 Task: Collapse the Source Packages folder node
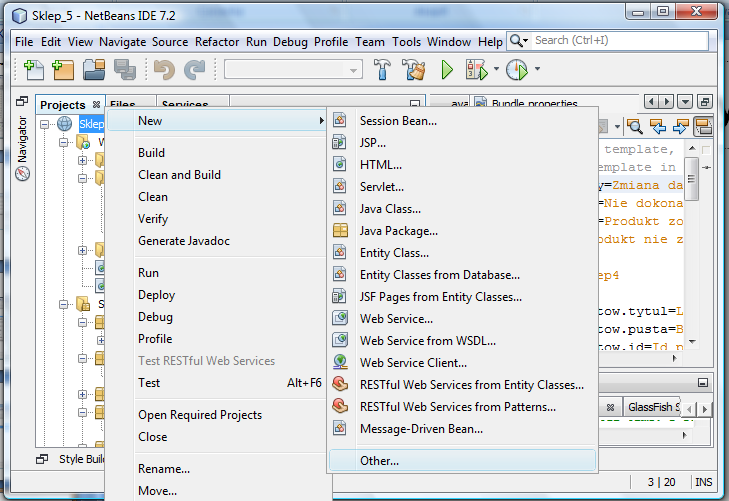tap(64, 305)
